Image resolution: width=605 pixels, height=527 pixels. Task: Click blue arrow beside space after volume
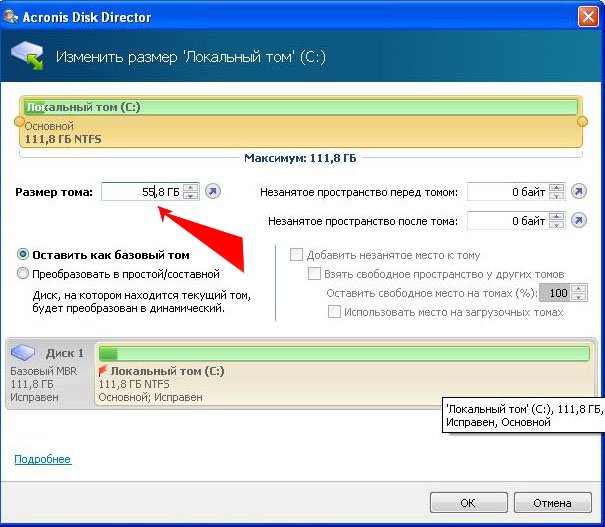tap(578, 220)
